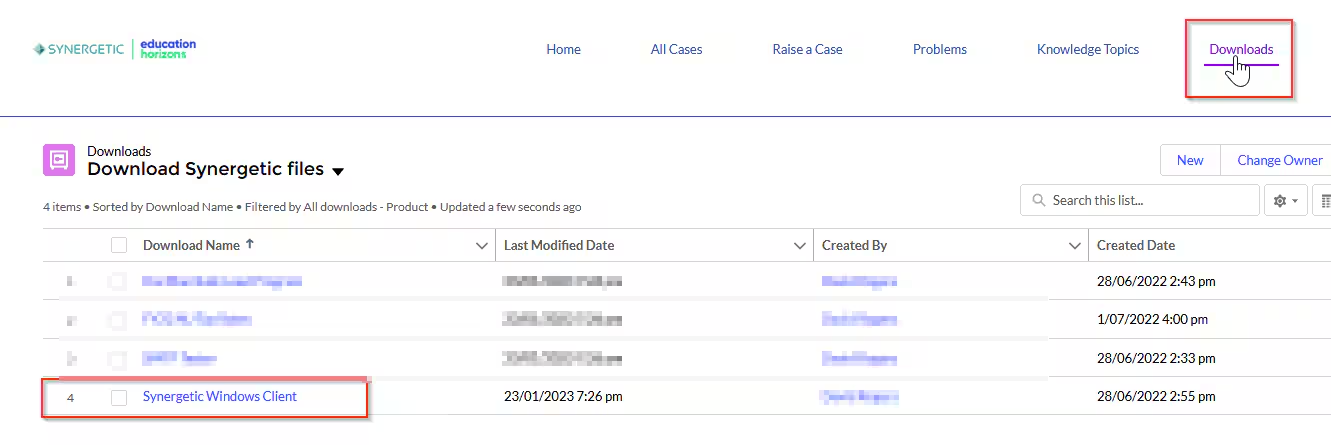
Task: Click the New button
Action: coord(1190,160)
